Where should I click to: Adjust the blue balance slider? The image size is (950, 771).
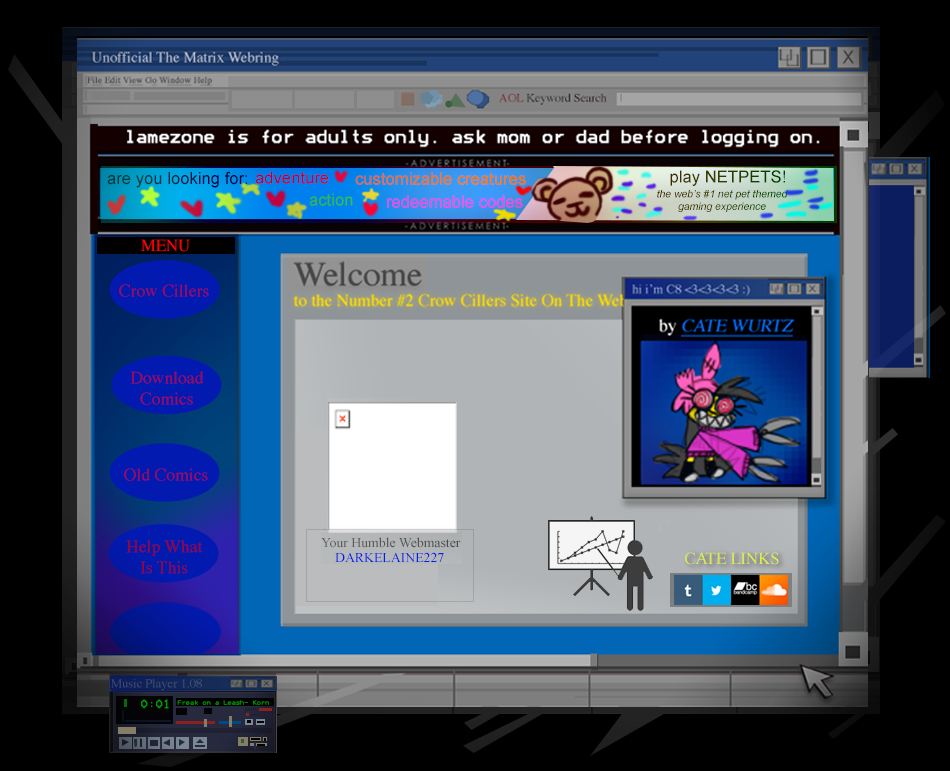click(x=230, y=722)
